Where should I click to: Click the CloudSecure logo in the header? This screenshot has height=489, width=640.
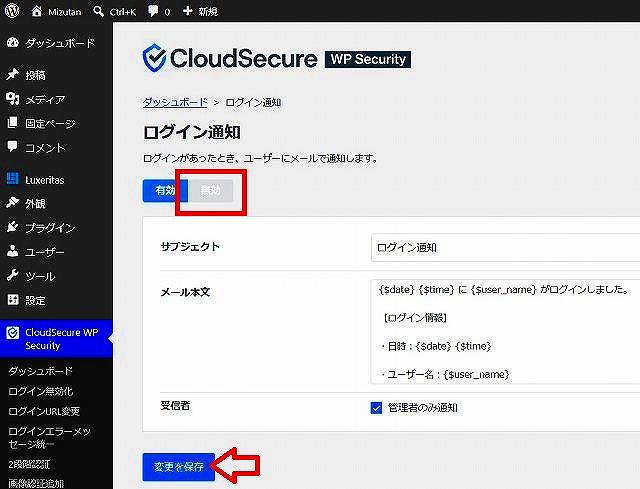230,58
